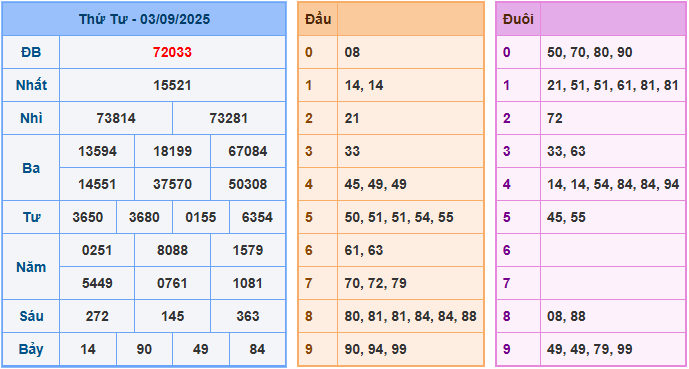The height and width of the screenshot is (369, 689).
Task: Select Bảy prize number 14
Action: point(88,349)
